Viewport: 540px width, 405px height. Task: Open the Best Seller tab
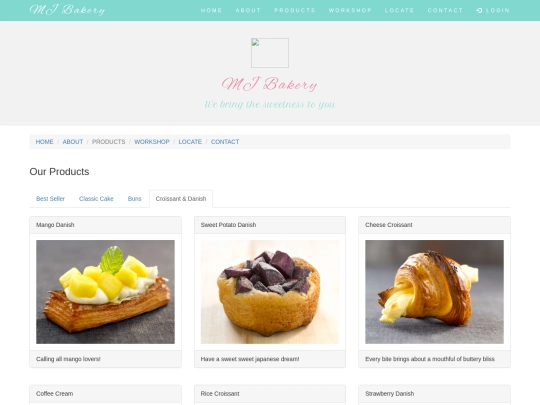point(50,199)
